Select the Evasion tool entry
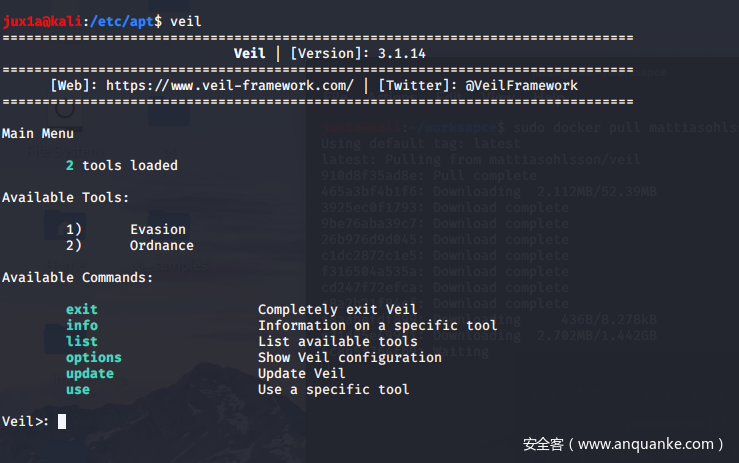This screenshot has height=463, width=739. pyautogui.click(x=158, y=229)
